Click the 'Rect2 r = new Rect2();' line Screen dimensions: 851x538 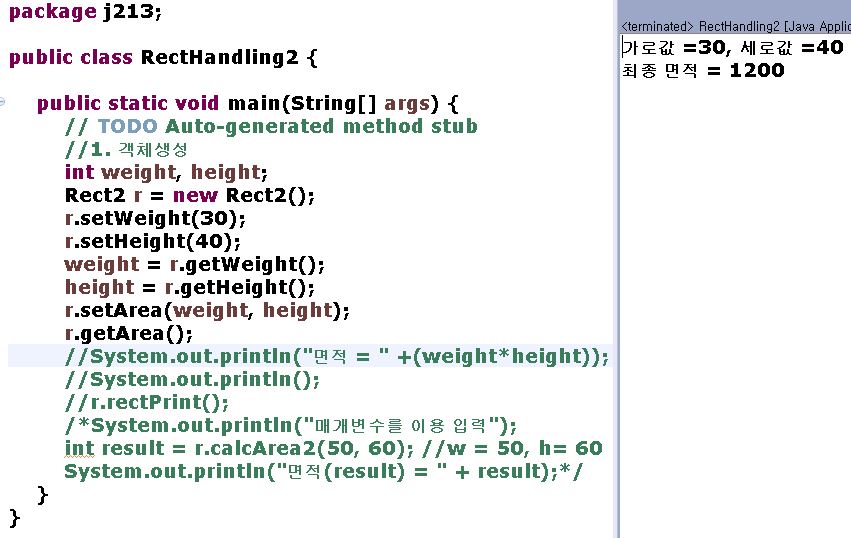pyautogui.click(x=189, y=195)
